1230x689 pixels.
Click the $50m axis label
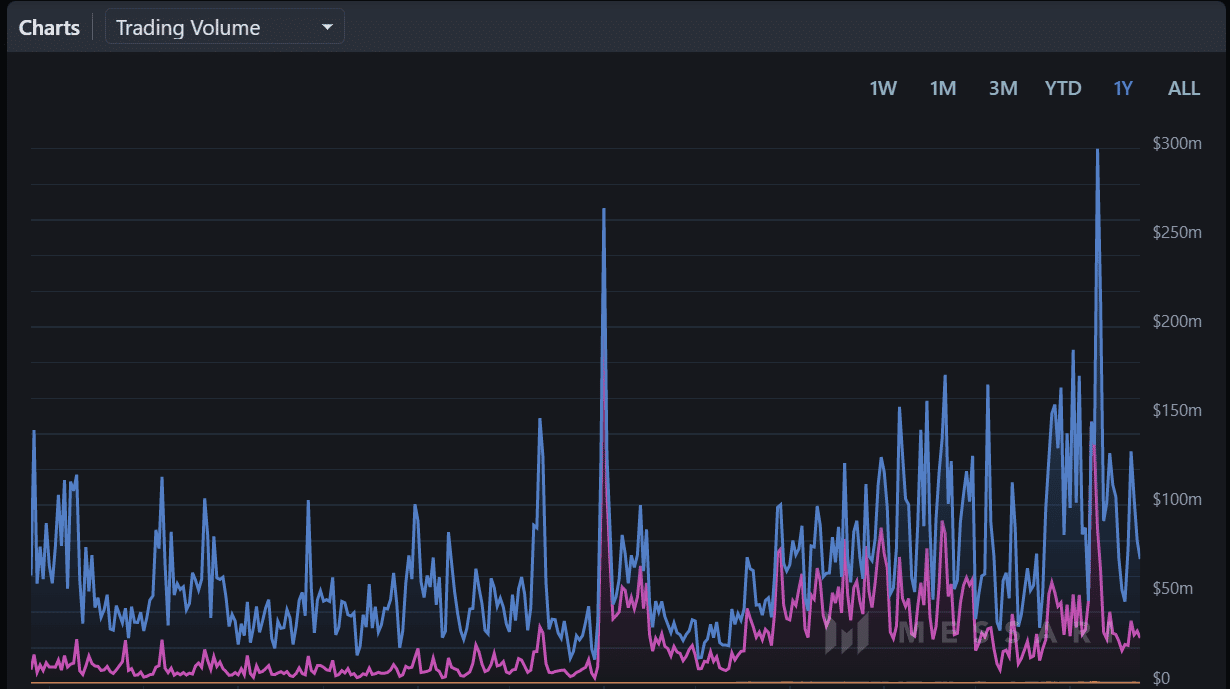(1173, 588)
